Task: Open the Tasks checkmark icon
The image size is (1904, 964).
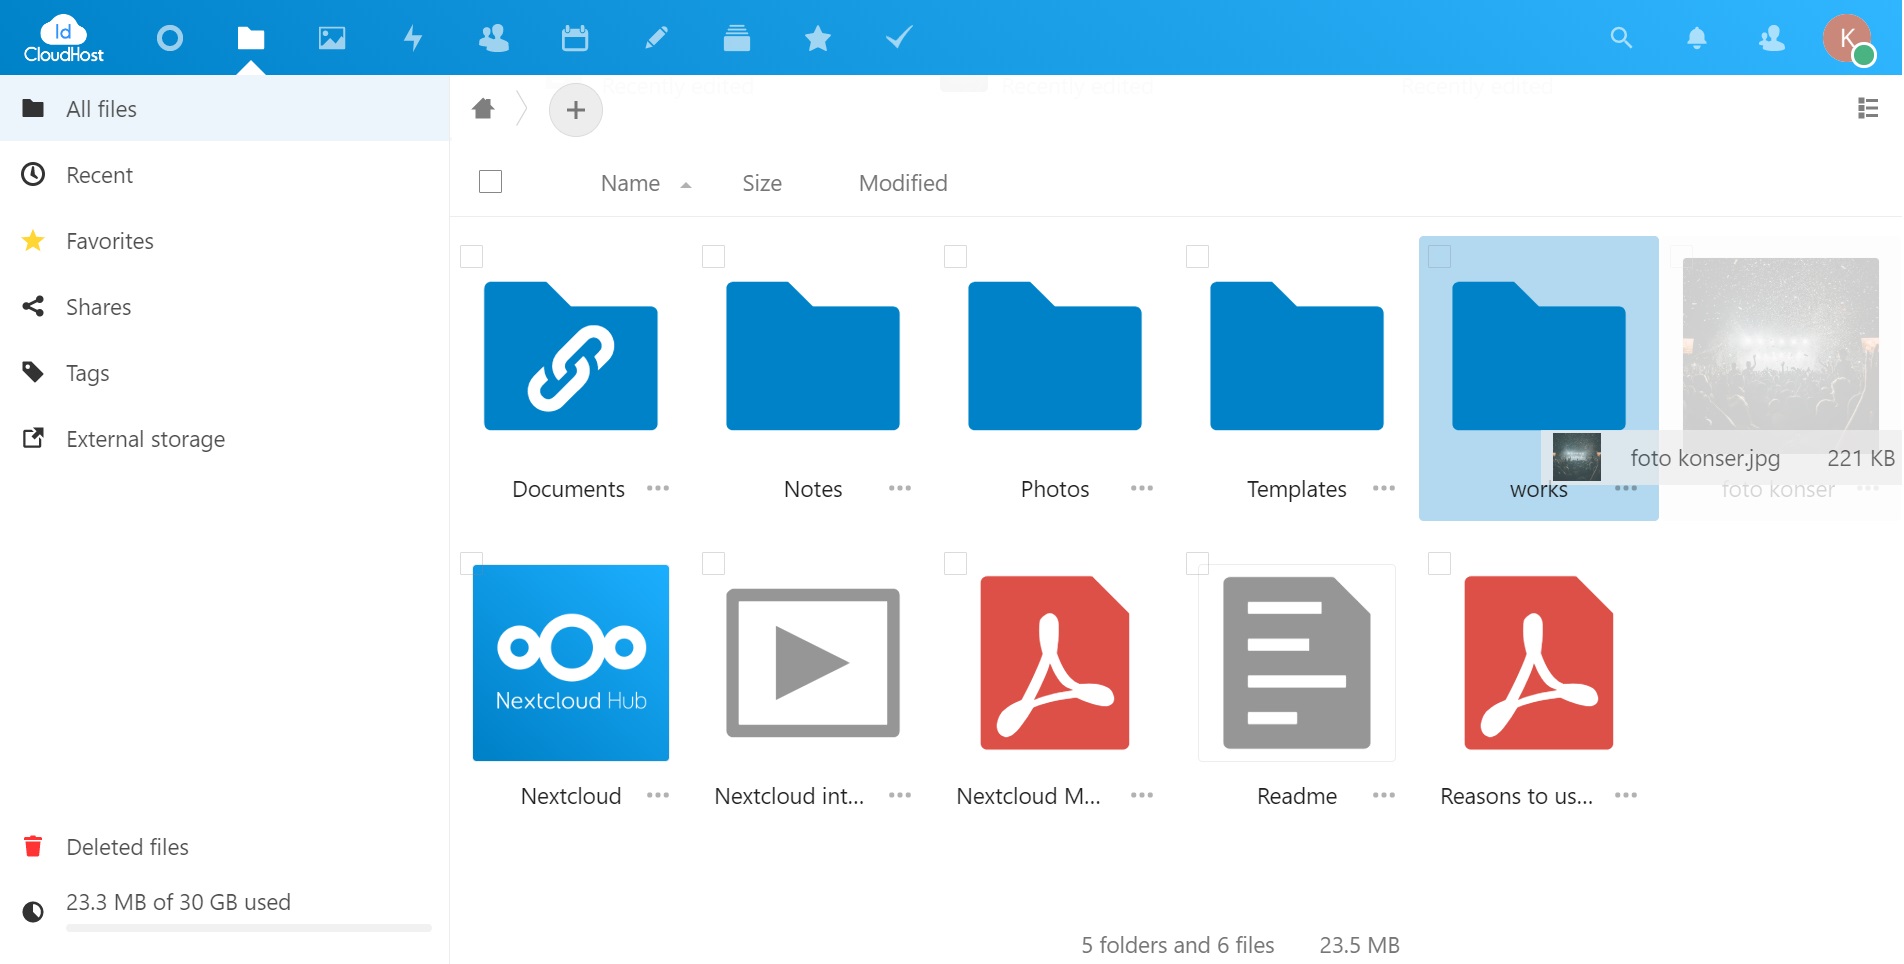Action: click(899, 38)
